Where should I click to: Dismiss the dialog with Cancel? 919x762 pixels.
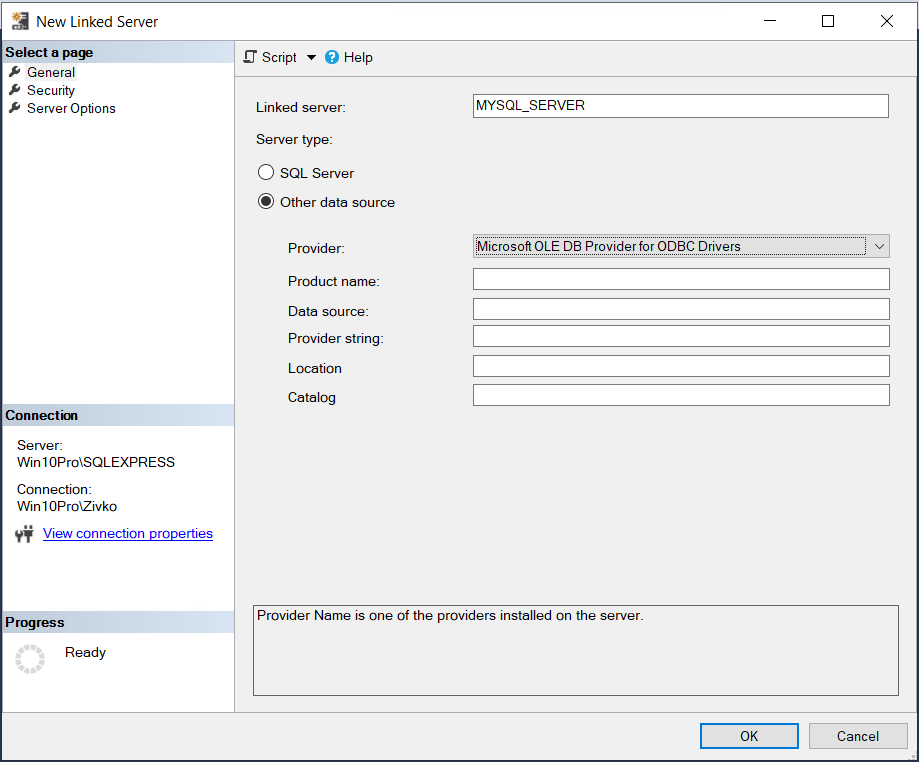tap(857, 735)
